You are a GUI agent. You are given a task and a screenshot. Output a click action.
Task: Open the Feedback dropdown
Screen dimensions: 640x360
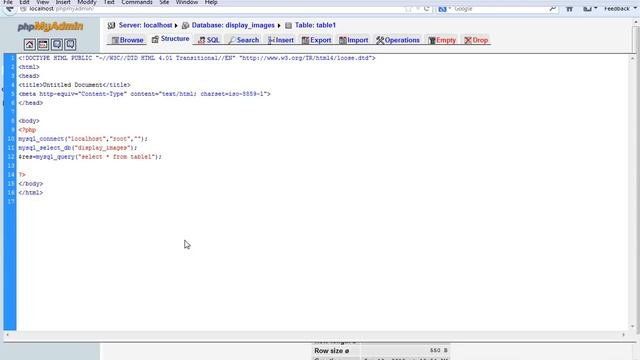pyautogui.click(x=620, y=8)
